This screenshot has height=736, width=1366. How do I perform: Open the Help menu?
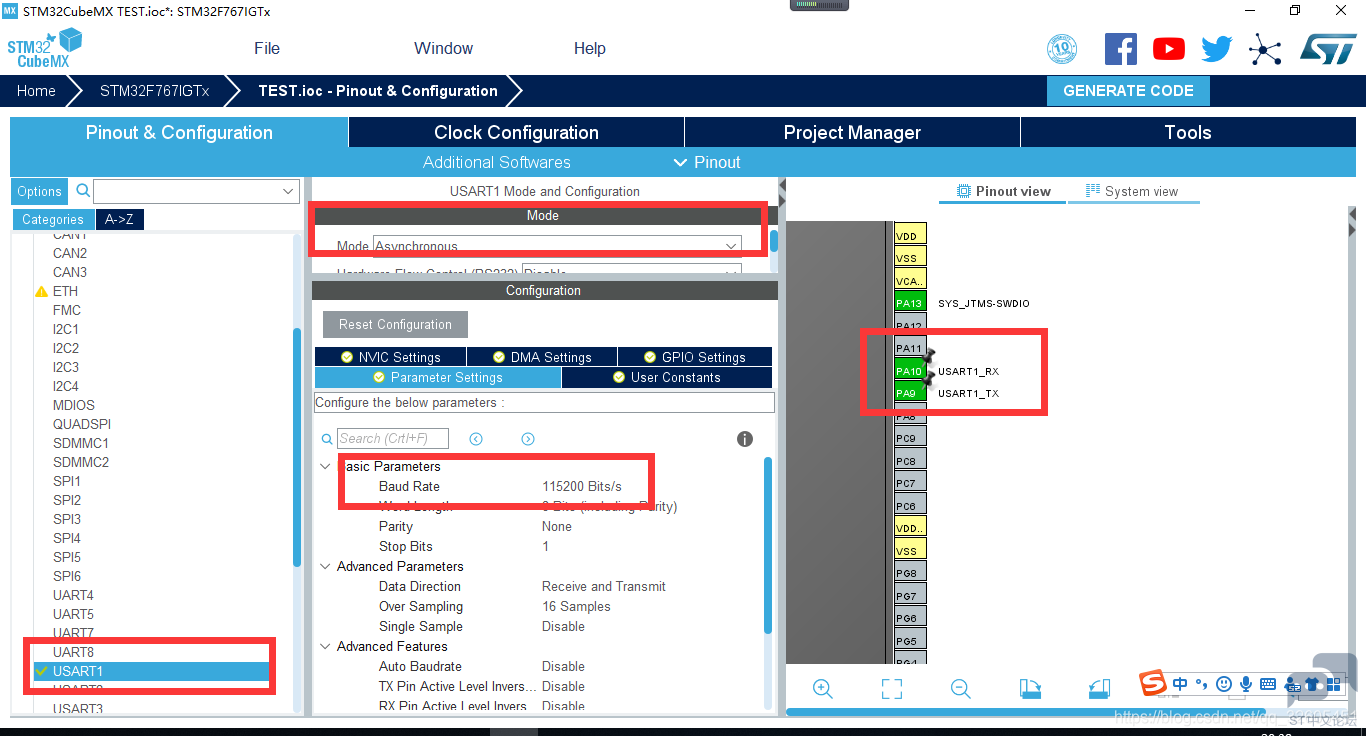click(x=590, y=48)
